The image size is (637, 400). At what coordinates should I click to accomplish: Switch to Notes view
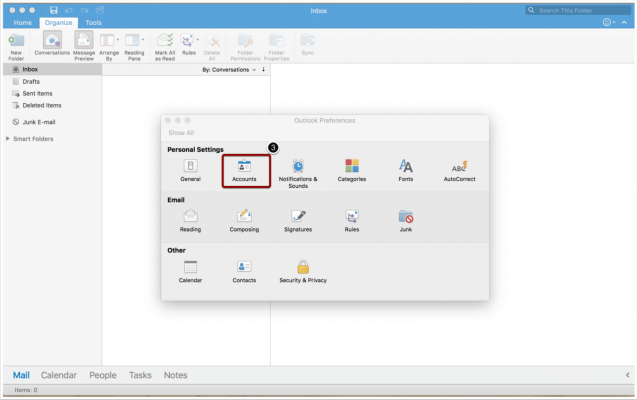click(x=176, y=375)
